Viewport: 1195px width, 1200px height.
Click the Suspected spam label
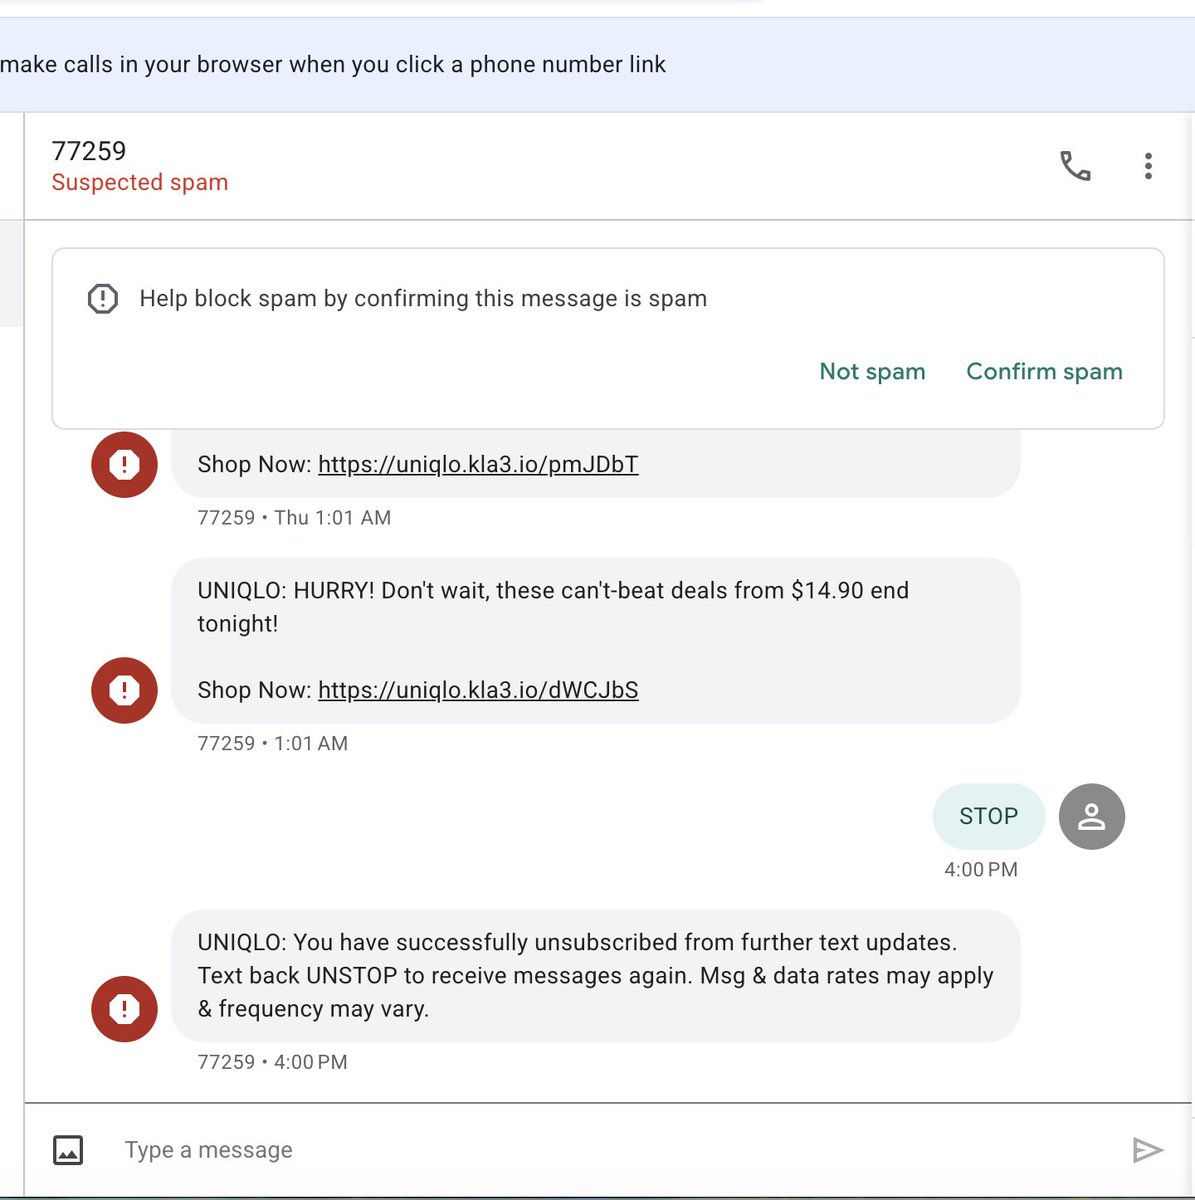point(140,183)
